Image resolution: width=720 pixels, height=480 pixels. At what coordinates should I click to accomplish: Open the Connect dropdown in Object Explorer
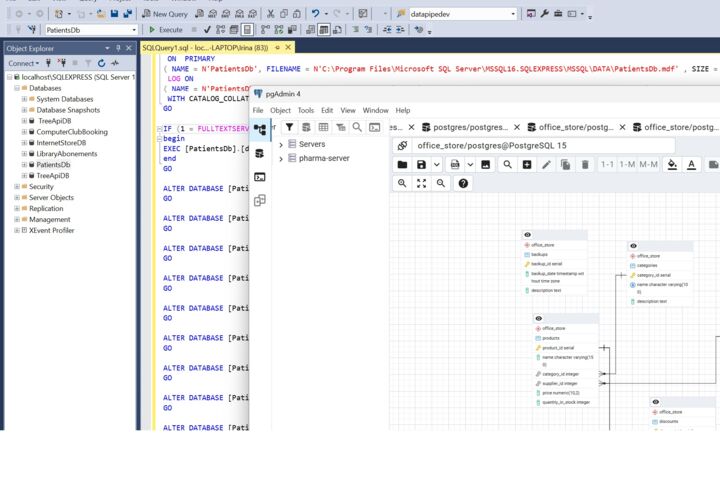click(x=23, y=63)
